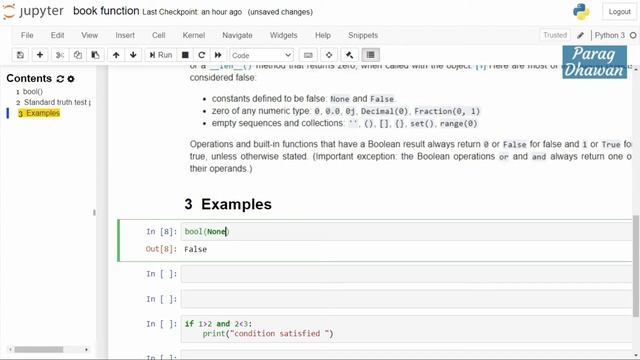This screenshot has width=640, height=360.
Task: Click the sidebar scrollbar right arrow
Action: pos(86,350)
